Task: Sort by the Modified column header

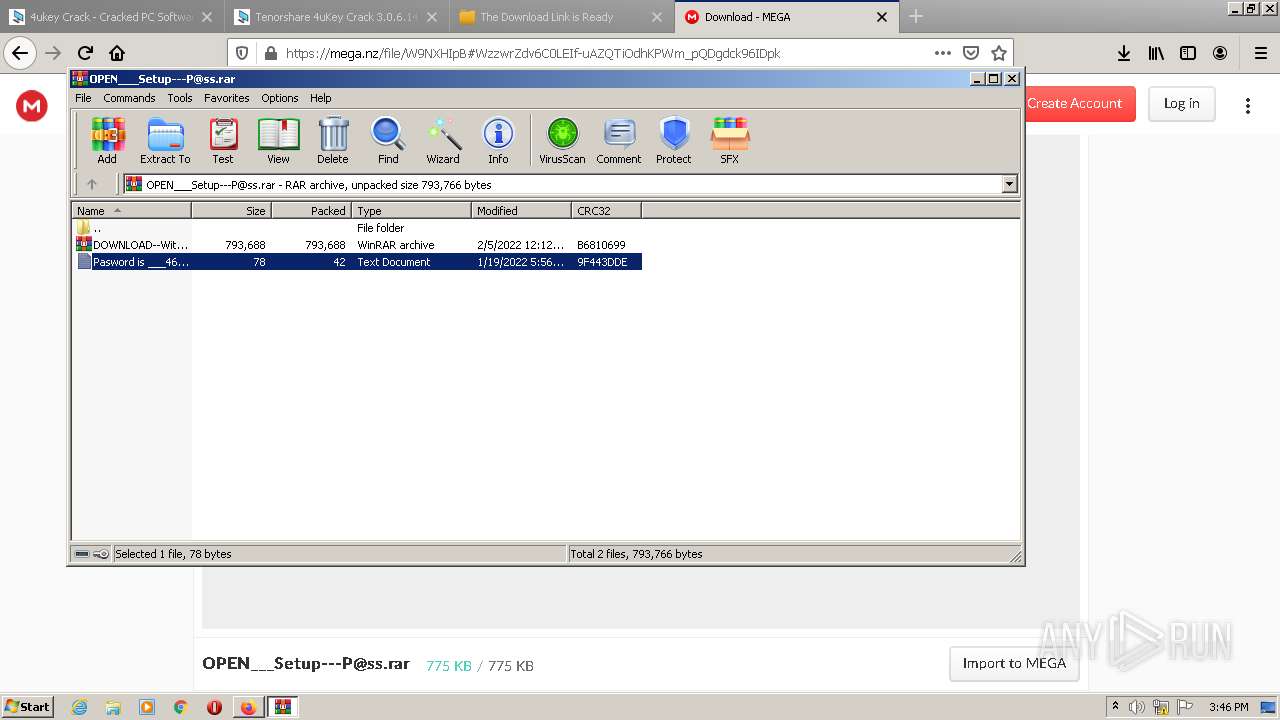Action: pos(522,211)
